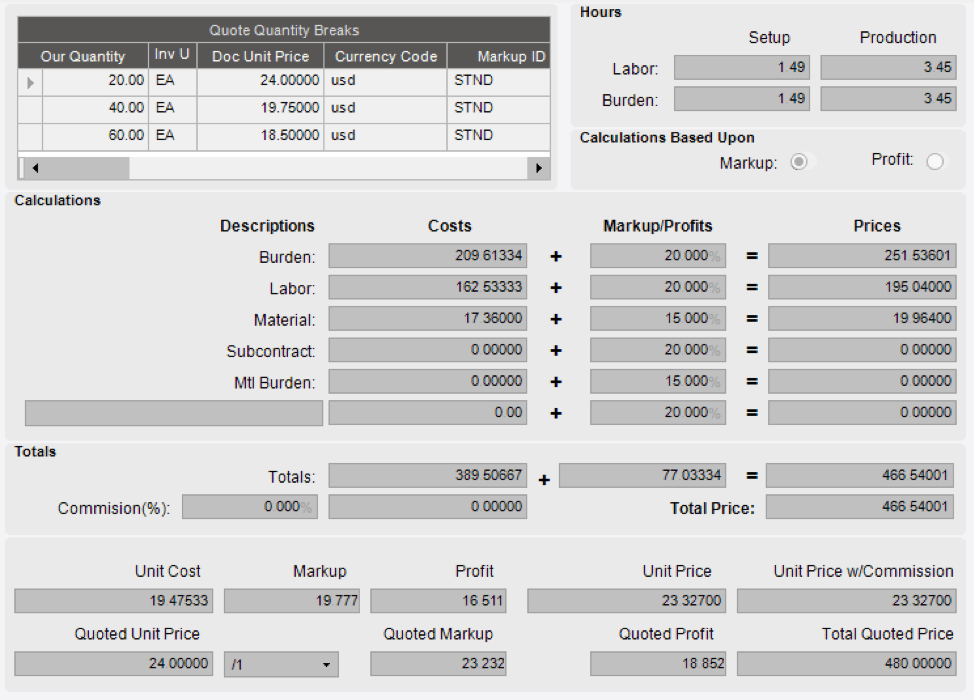This screenshot has width=974, height=700.
Task: Click the Our Quantity column header
Action: pos(83,56)
